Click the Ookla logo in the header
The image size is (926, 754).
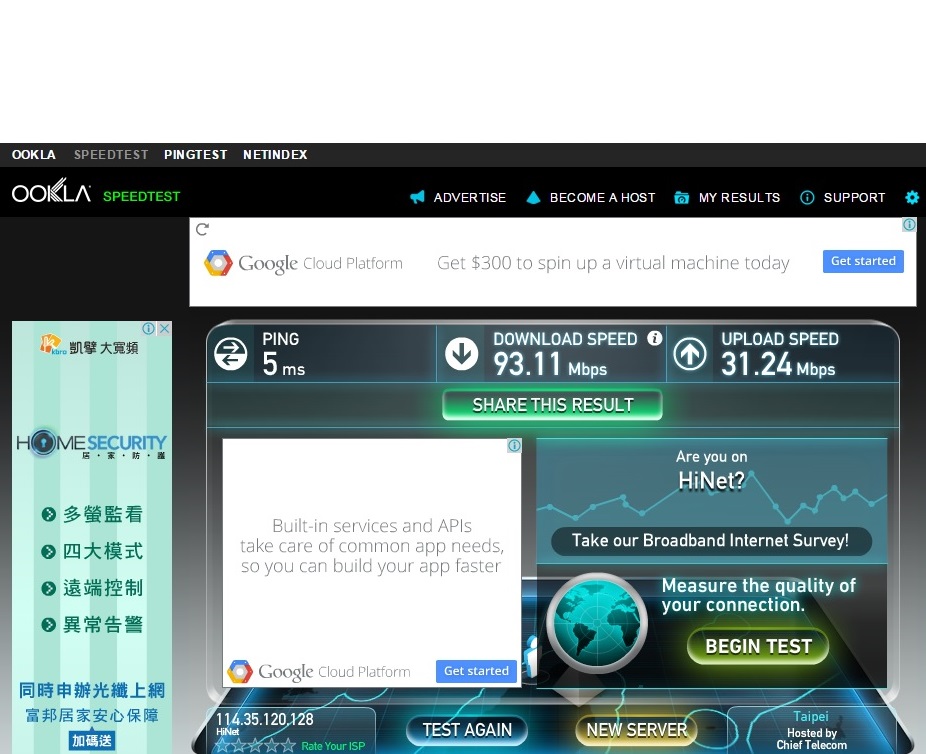51,191
